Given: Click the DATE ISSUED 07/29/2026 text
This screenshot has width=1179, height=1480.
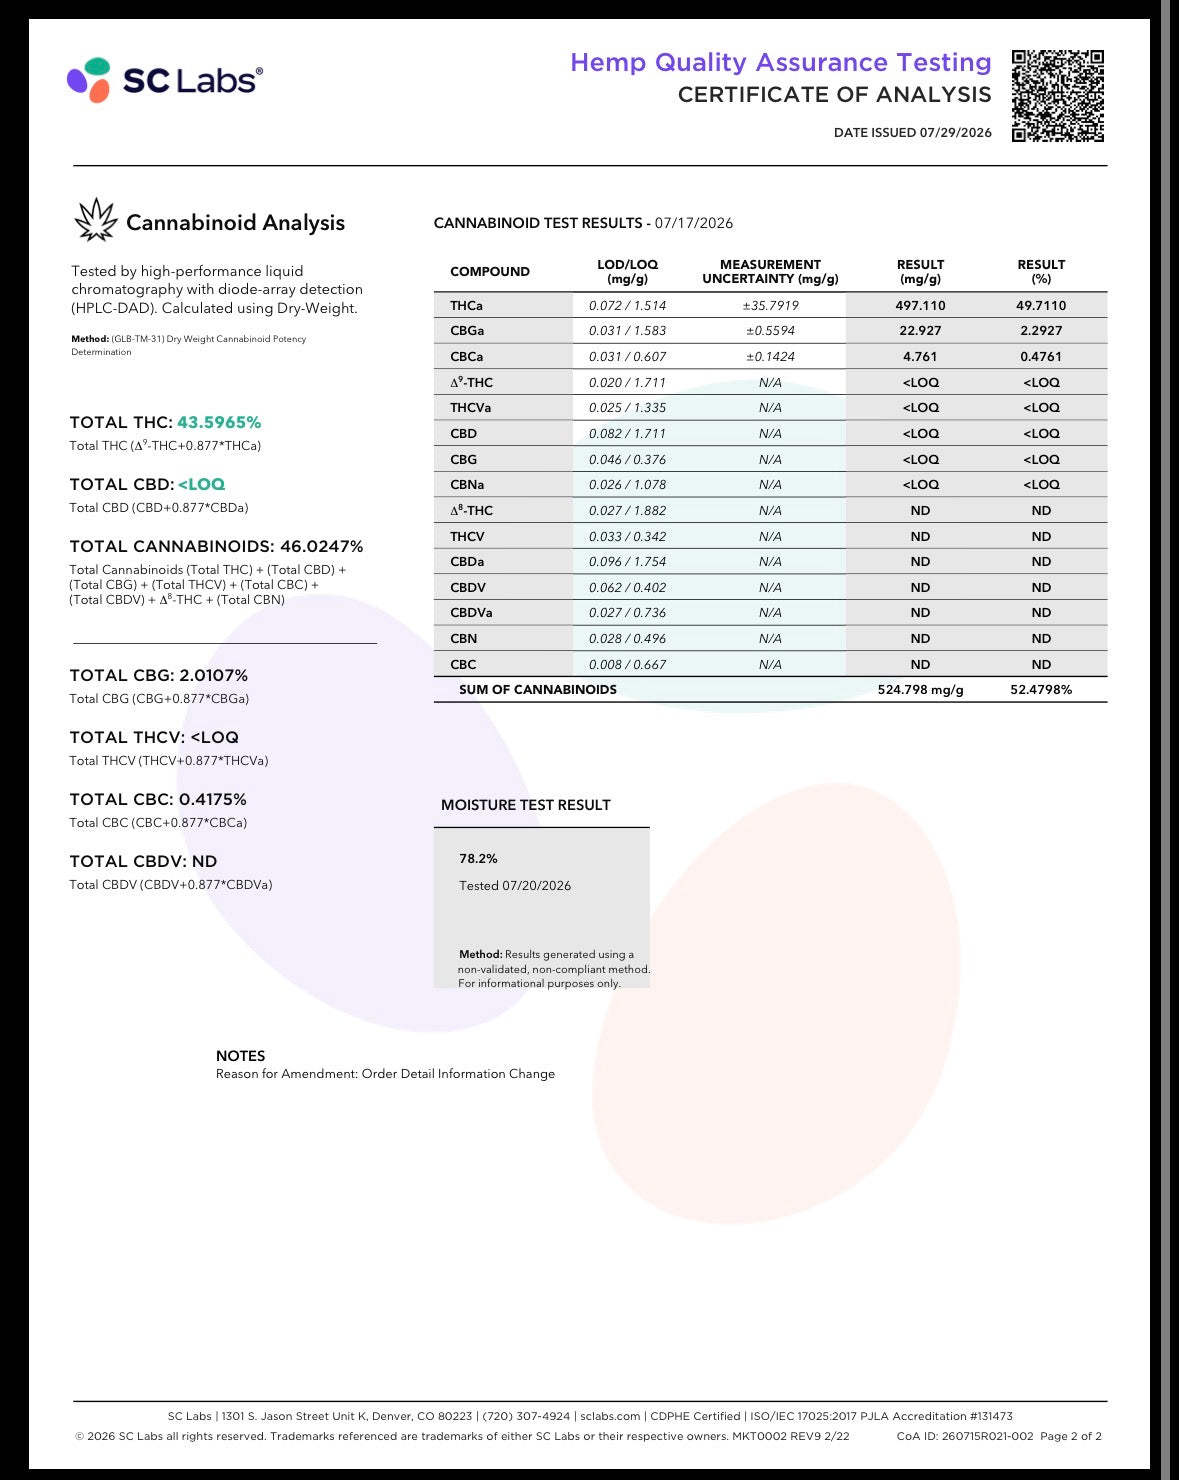Looking at the screenshot, I should (x=913, y=133).
